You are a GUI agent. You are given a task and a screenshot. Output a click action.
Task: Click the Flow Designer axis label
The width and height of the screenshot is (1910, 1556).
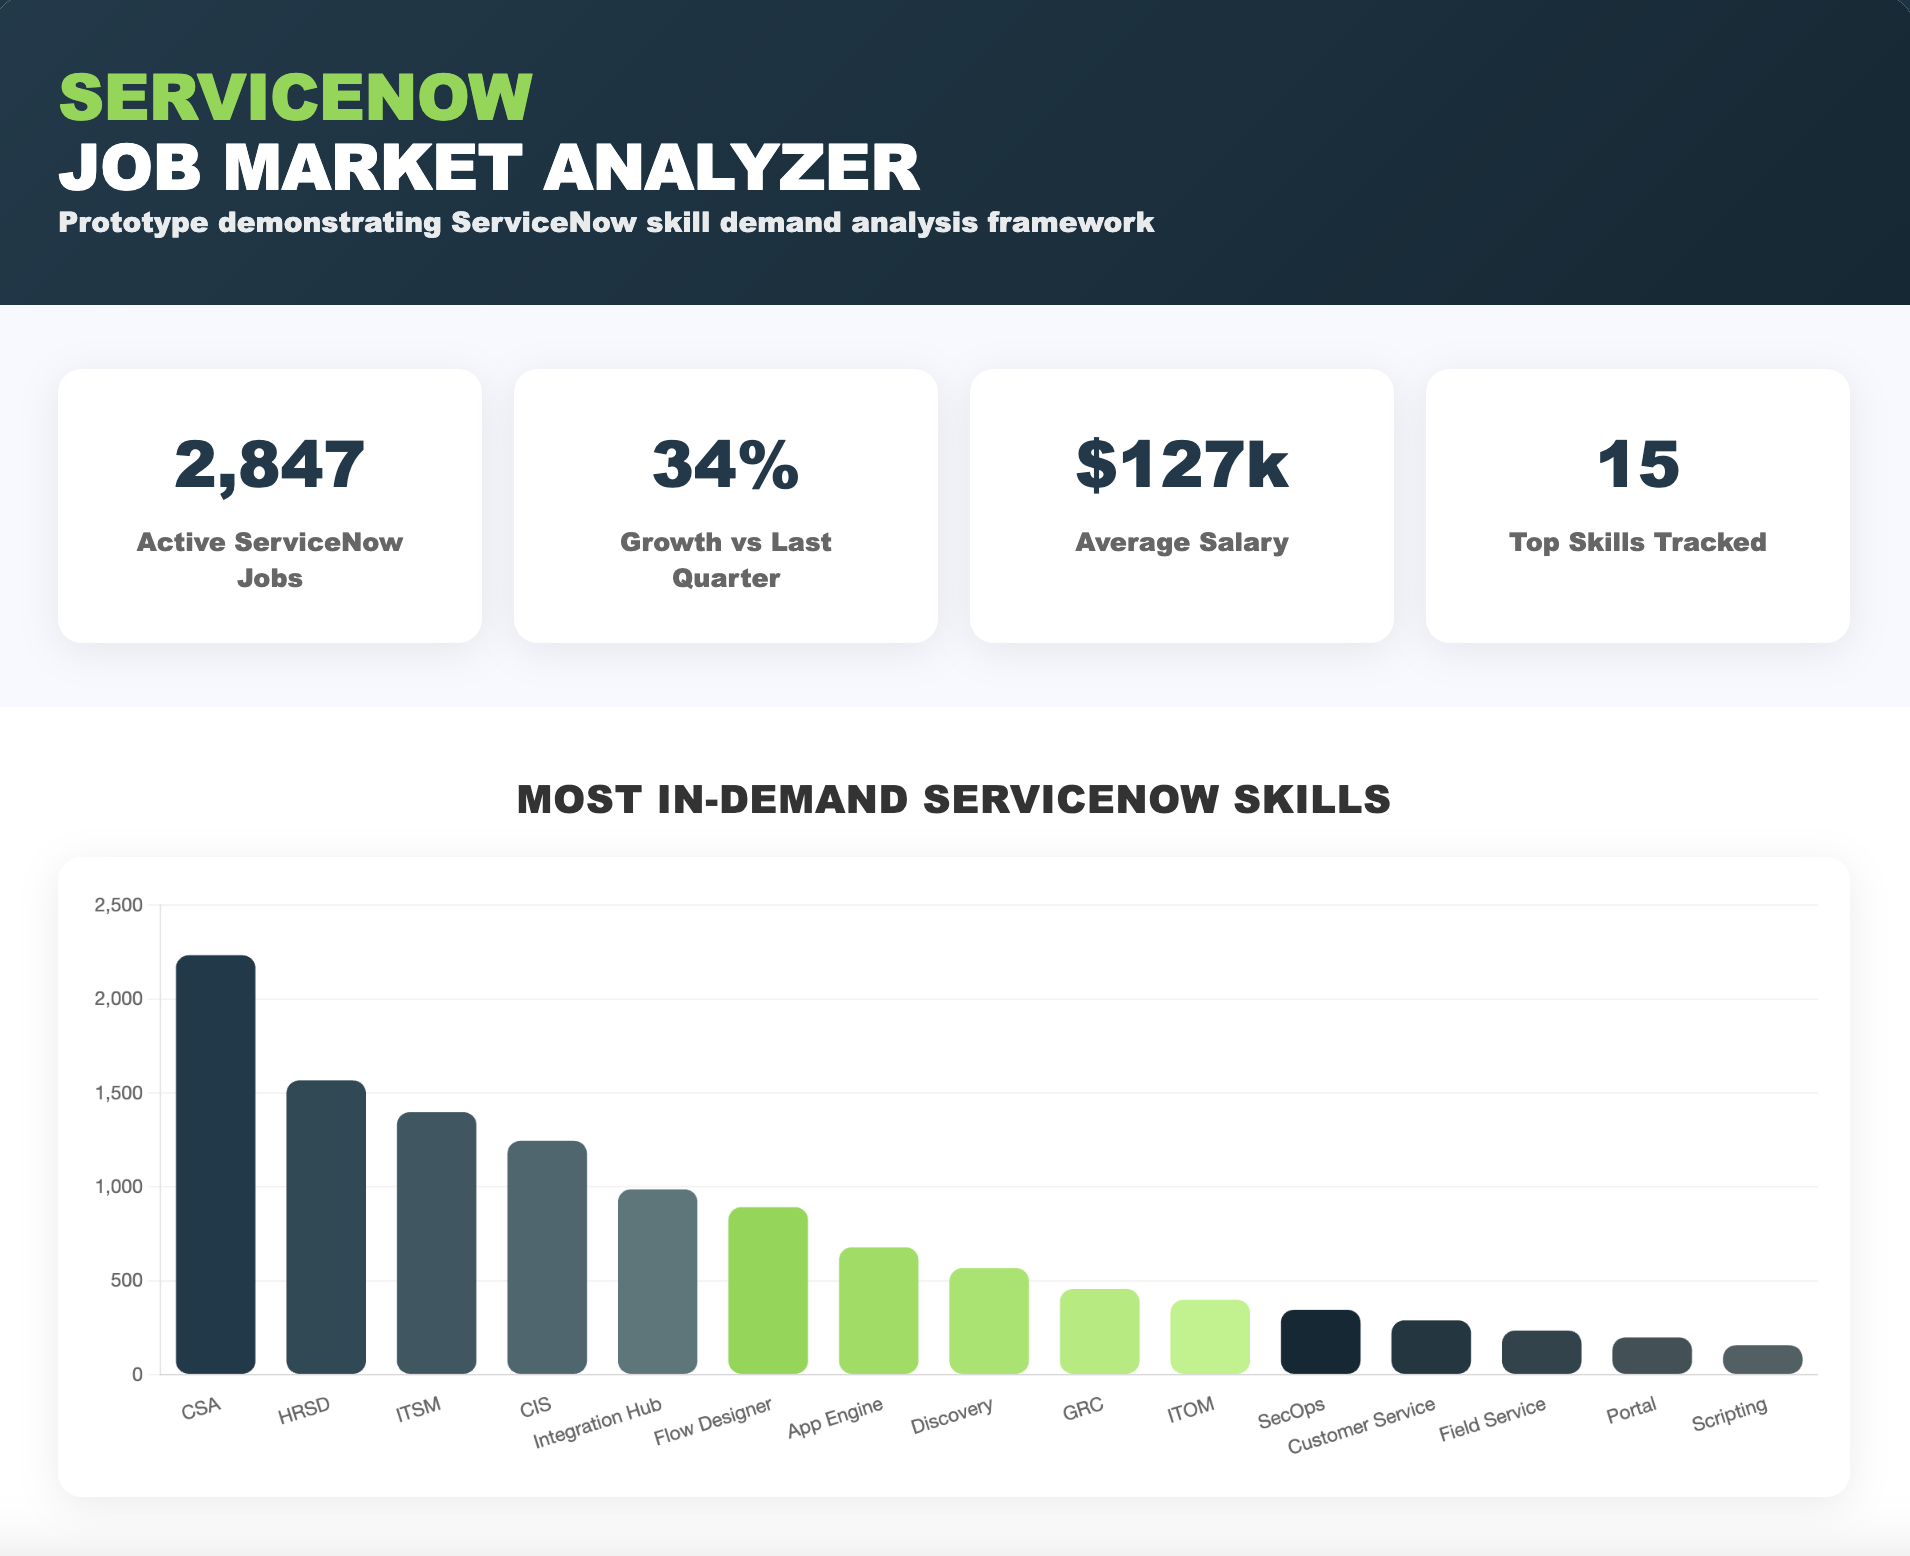(x=713, y=1422)
